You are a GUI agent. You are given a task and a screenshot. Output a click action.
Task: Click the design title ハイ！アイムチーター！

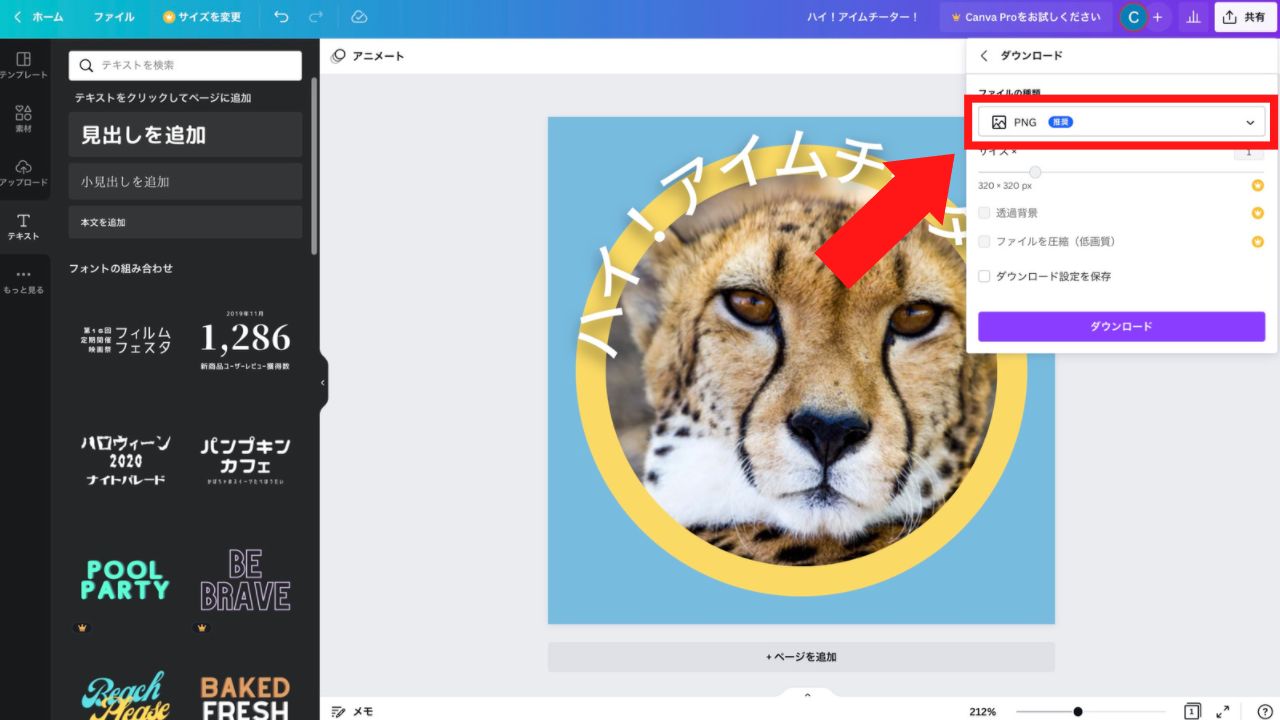[863, 17]
